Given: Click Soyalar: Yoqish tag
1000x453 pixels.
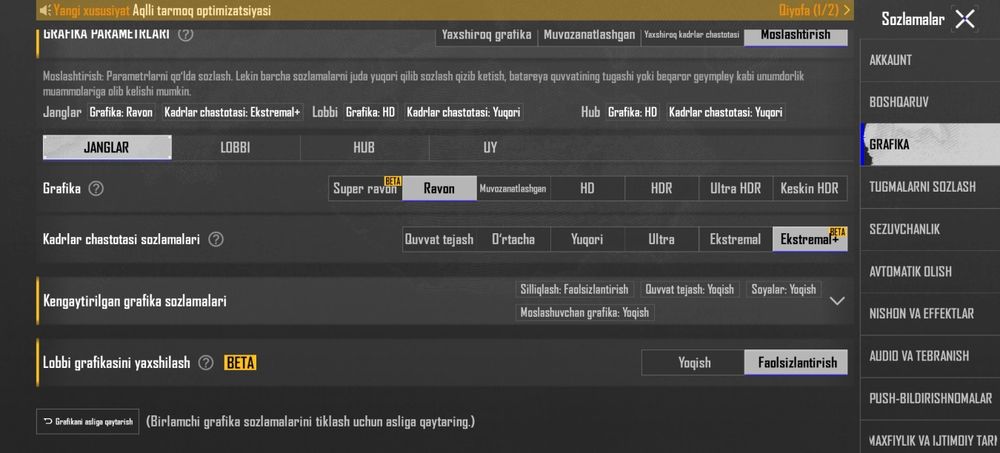Looking at the screenshot, I should pyautogui.click(x=784, y=289).
